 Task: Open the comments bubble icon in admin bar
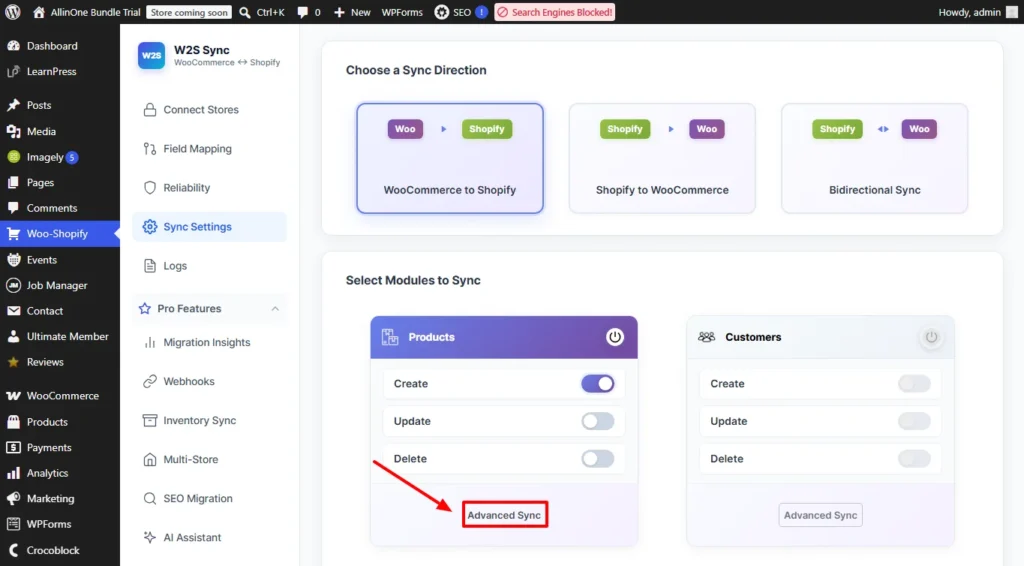(x=302, y=12)
